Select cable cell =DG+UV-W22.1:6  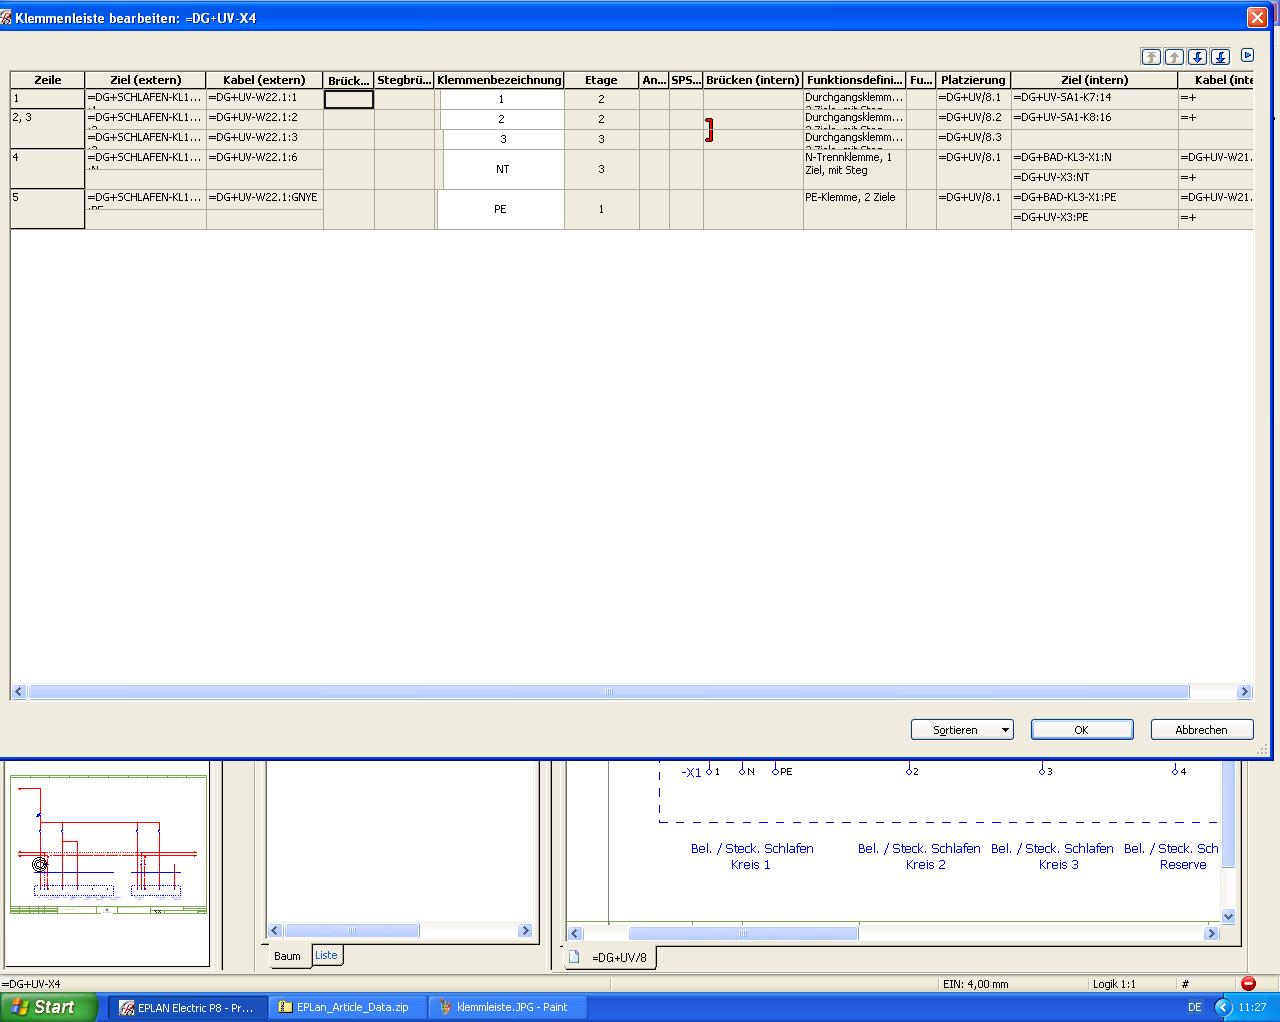tap(265, 158)
